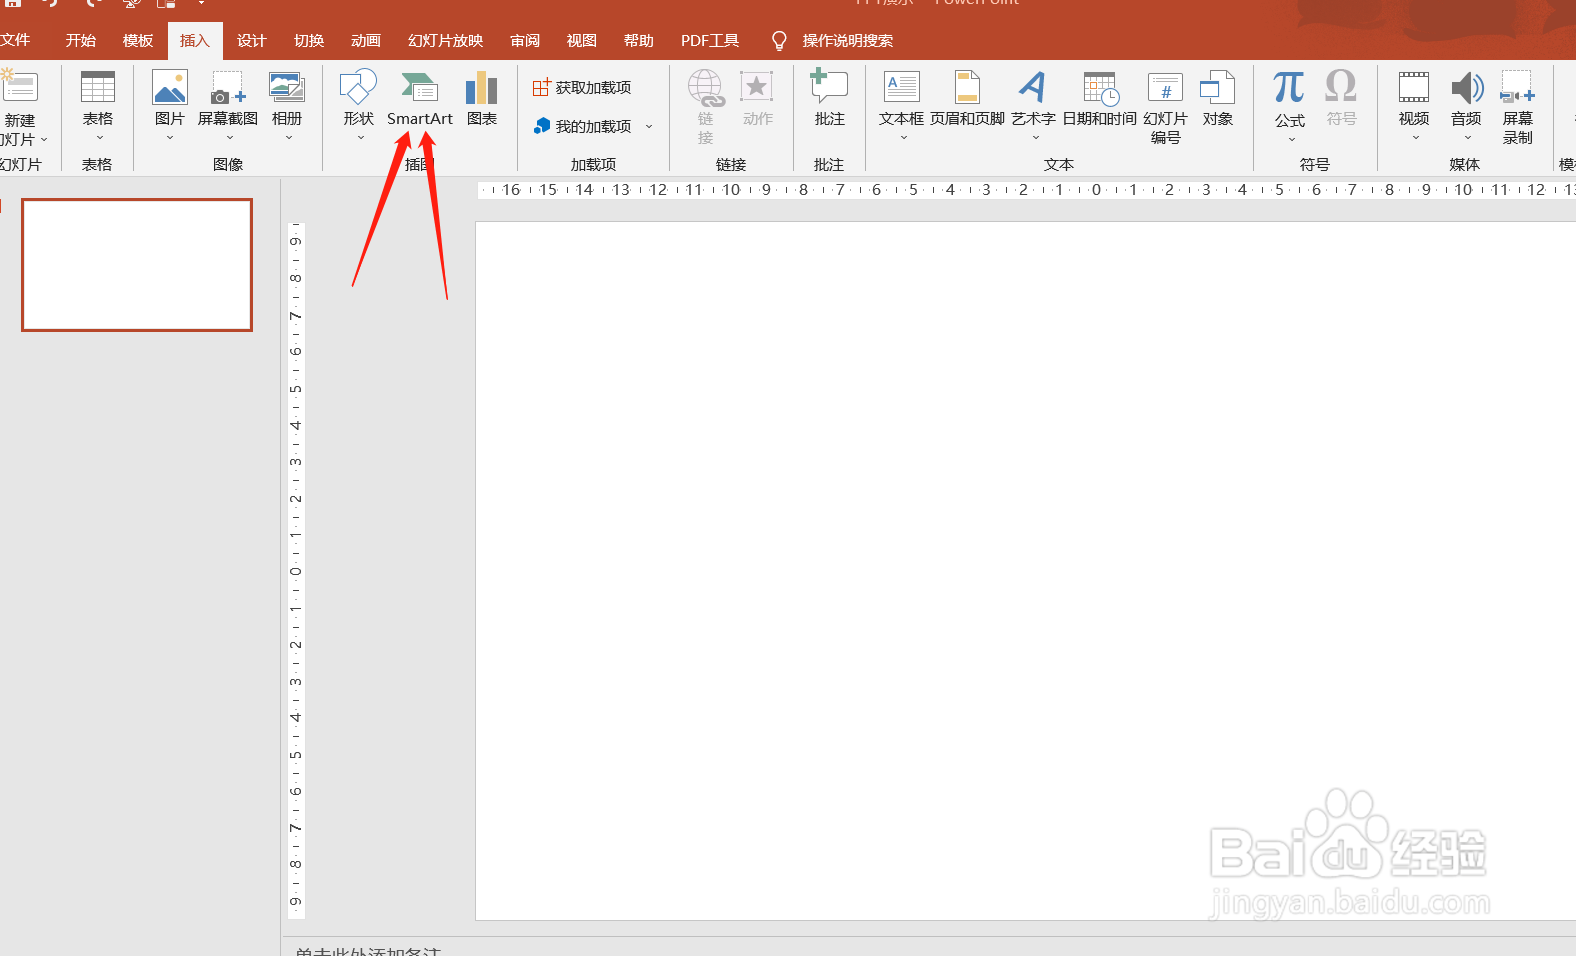Insert a 视频 video

point(1414,87)
